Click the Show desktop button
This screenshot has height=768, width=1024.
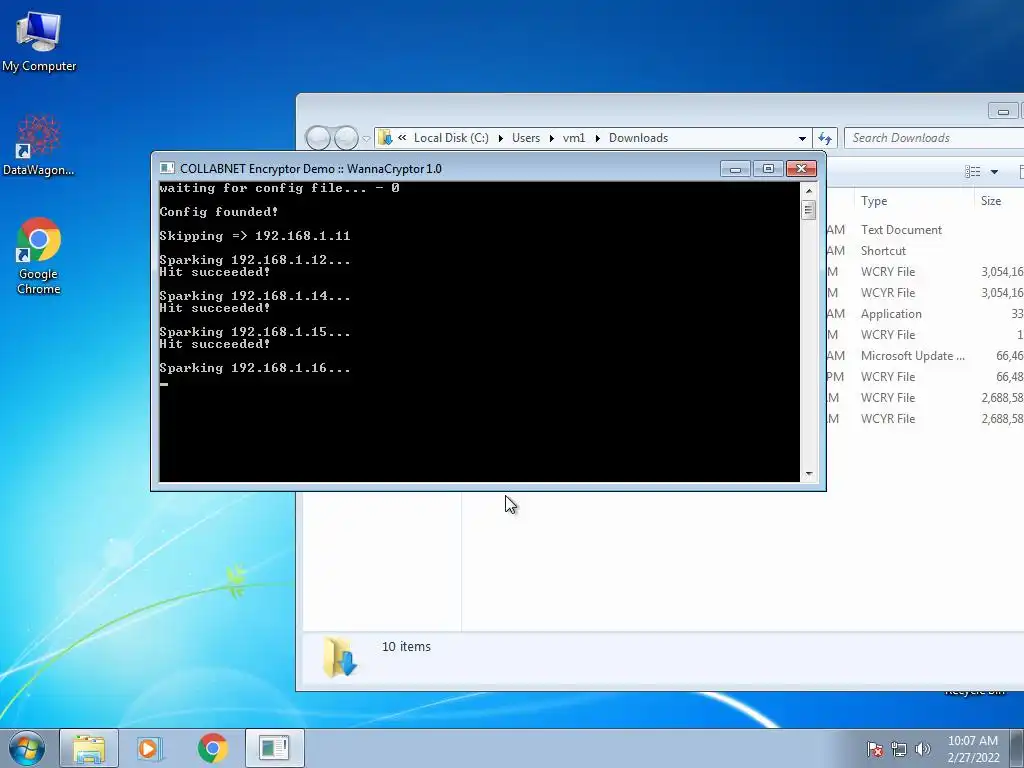(1017, 748)
